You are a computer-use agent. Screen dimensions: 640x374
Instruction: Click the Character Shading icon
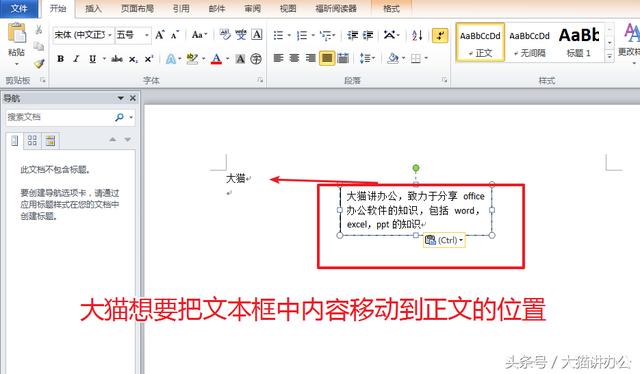pos(240,59)
